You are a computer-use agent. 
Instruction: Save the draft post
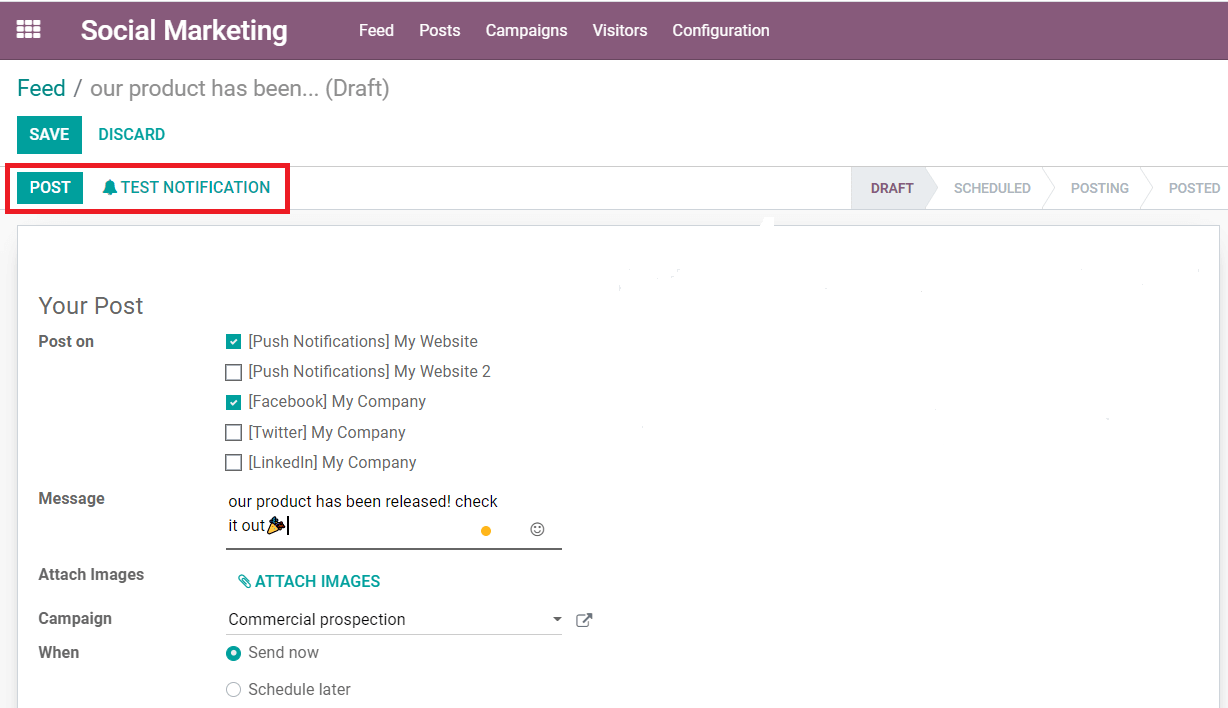click(49, 135)
